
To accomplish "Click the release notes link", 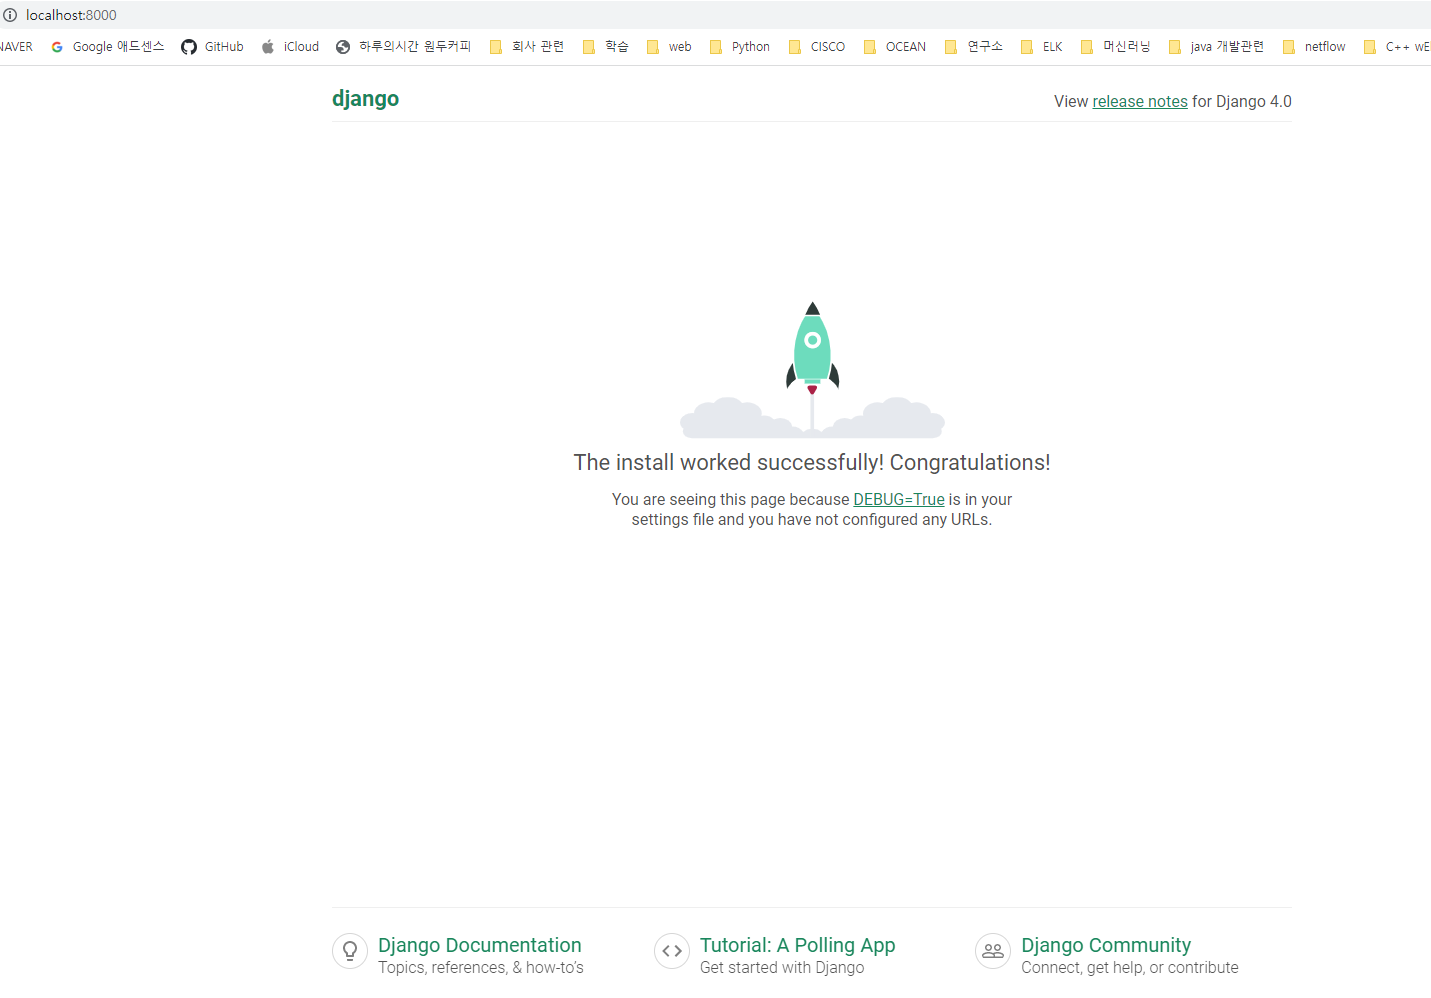I will tap(1140, 101).
